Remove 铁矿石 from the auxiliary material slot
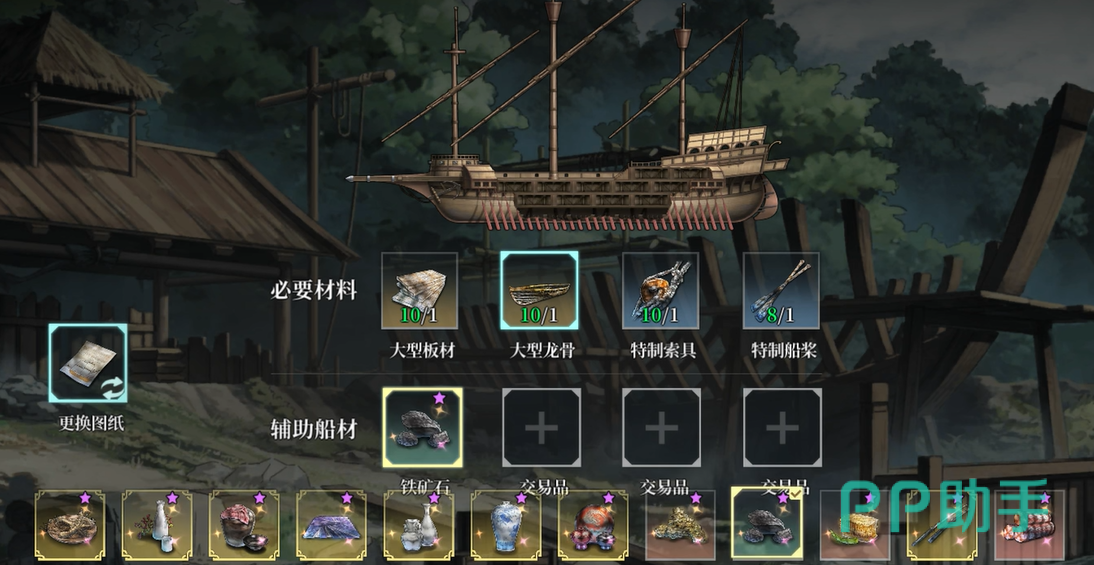Image resolution: width=1094 pixels, height=565 pixels. click(x=422, y=428)
